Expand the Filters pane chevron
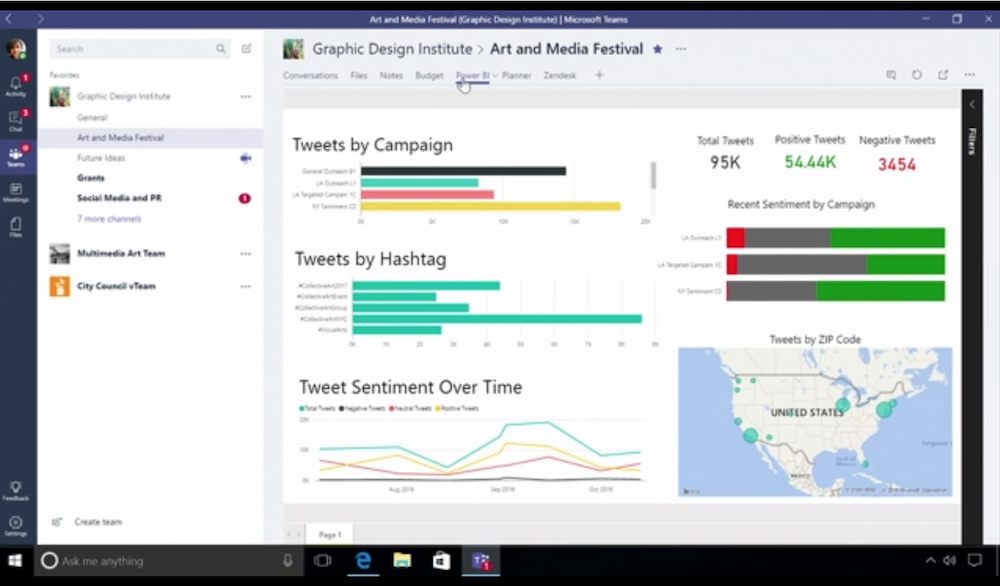 (972, 105)
